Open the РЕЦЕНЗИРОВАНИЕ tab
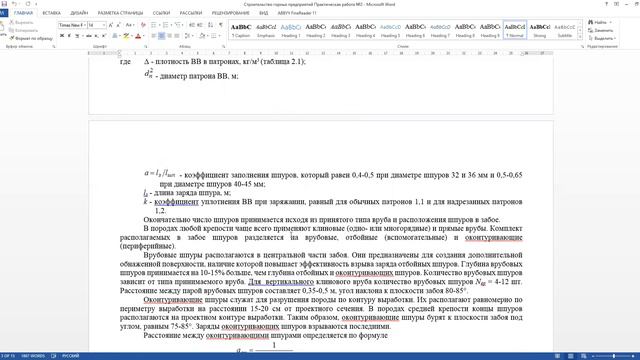The image size is (640, 360). (x=231, y=13)
